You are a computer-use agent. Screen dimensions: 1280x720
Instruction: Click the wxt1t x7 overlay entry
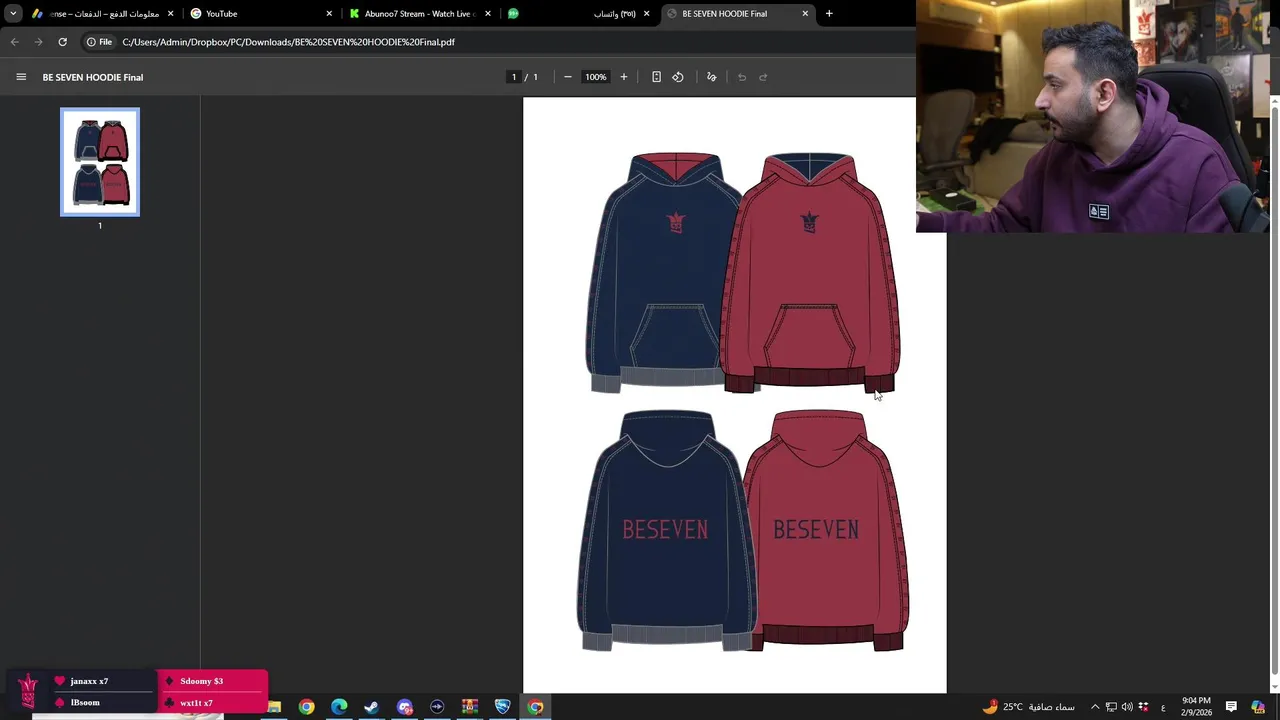pos(196,703)
